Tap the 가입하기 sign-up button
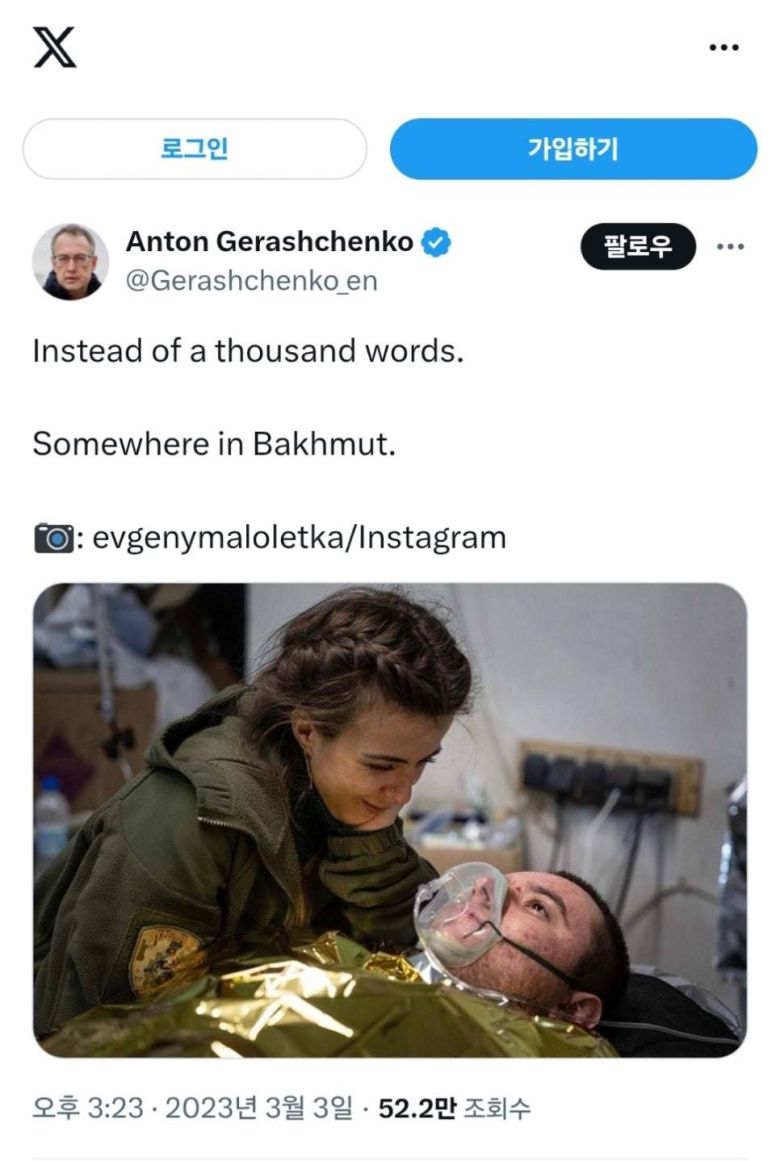This screenshot has width=780, height=1161. click(x=573, y=149)
